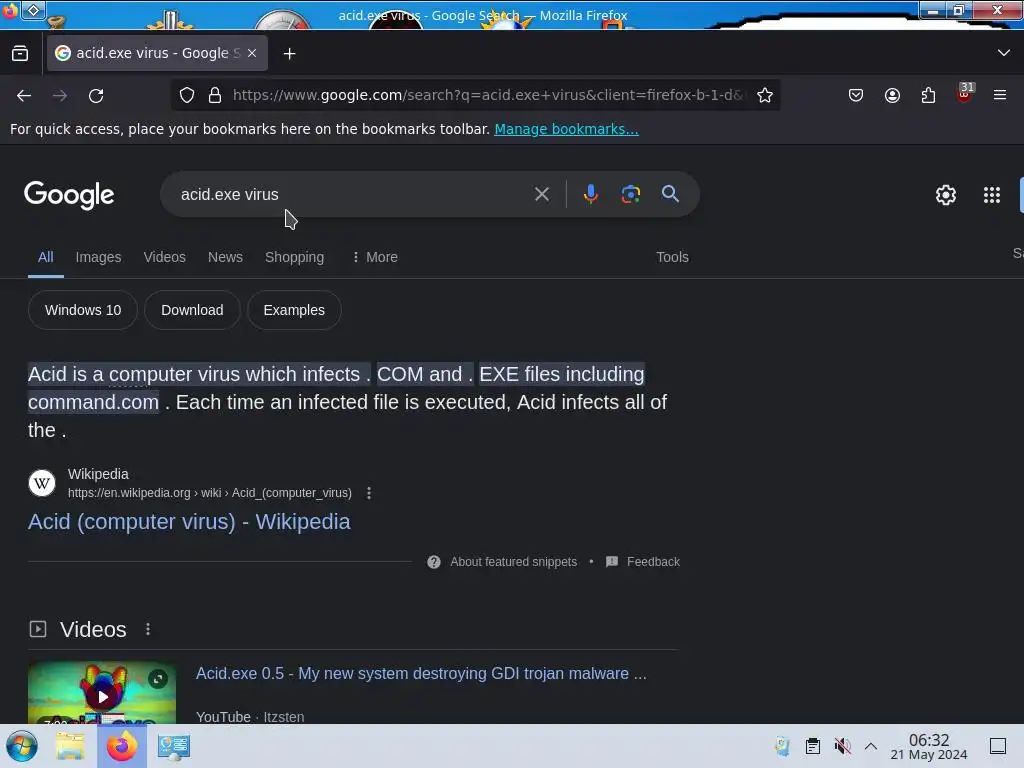Show desktop with taskbar square button

click(998, 746)
